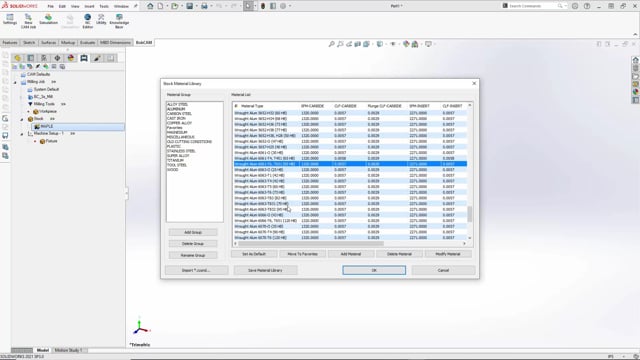Viewport: 640px width, 360px height.
Task: Collapse the ribbon with up chevron
Action: tap(635, 34)
